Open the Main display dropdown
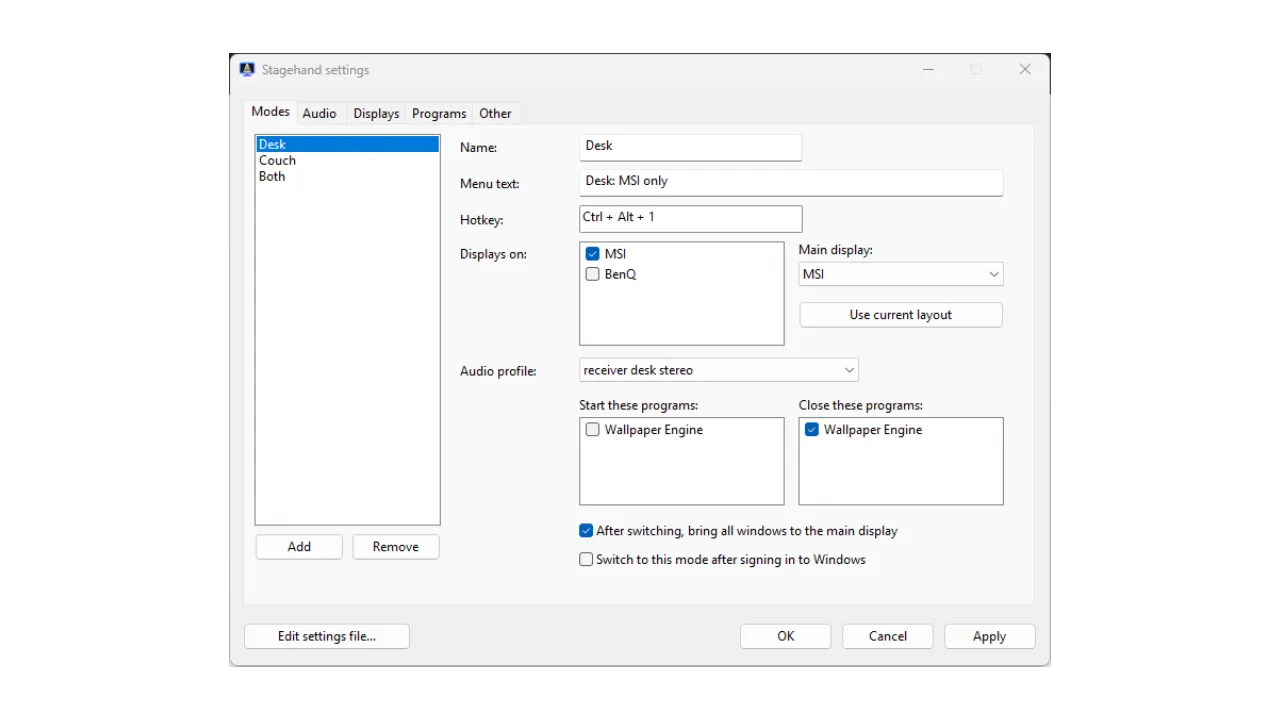The height and width of the screenshot is (720, 1280). pos(901,274)
